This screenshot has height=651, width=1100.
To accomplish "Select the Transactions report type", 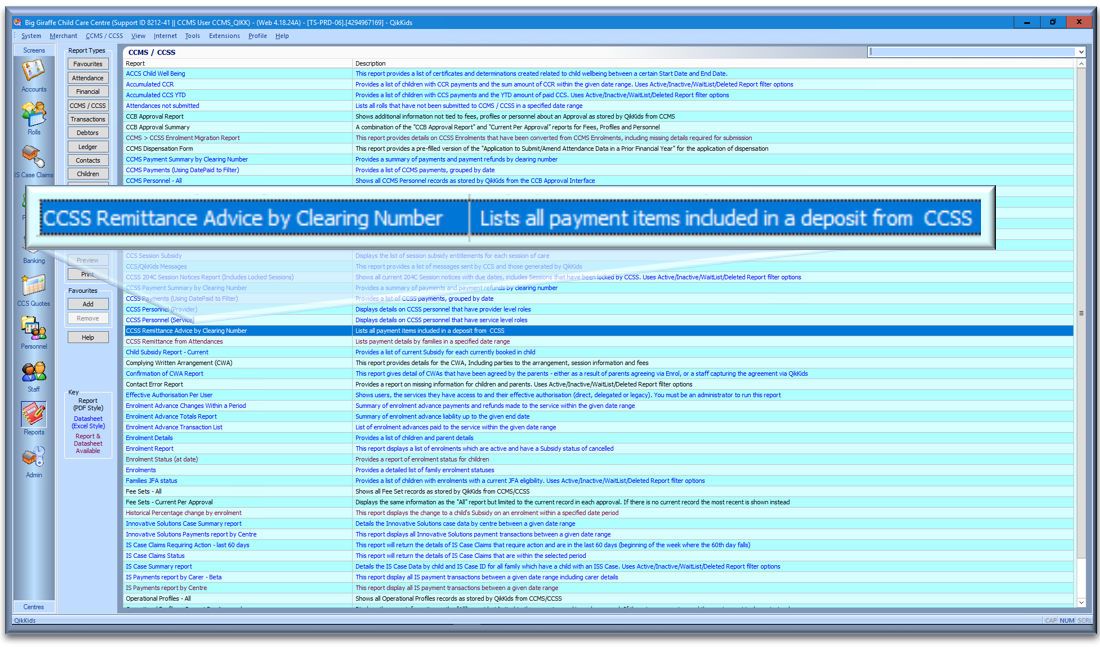I will (88, 119).
